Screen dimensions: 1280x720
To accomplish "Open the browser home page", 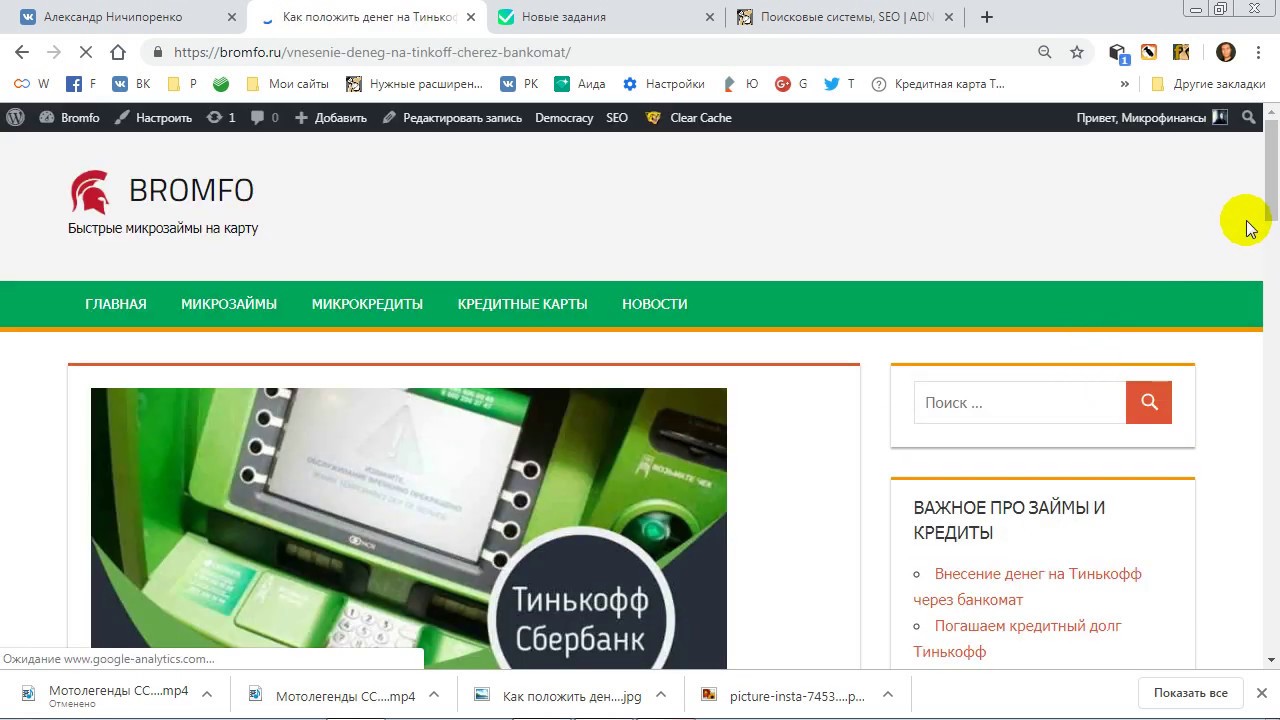I will point(118,52).
